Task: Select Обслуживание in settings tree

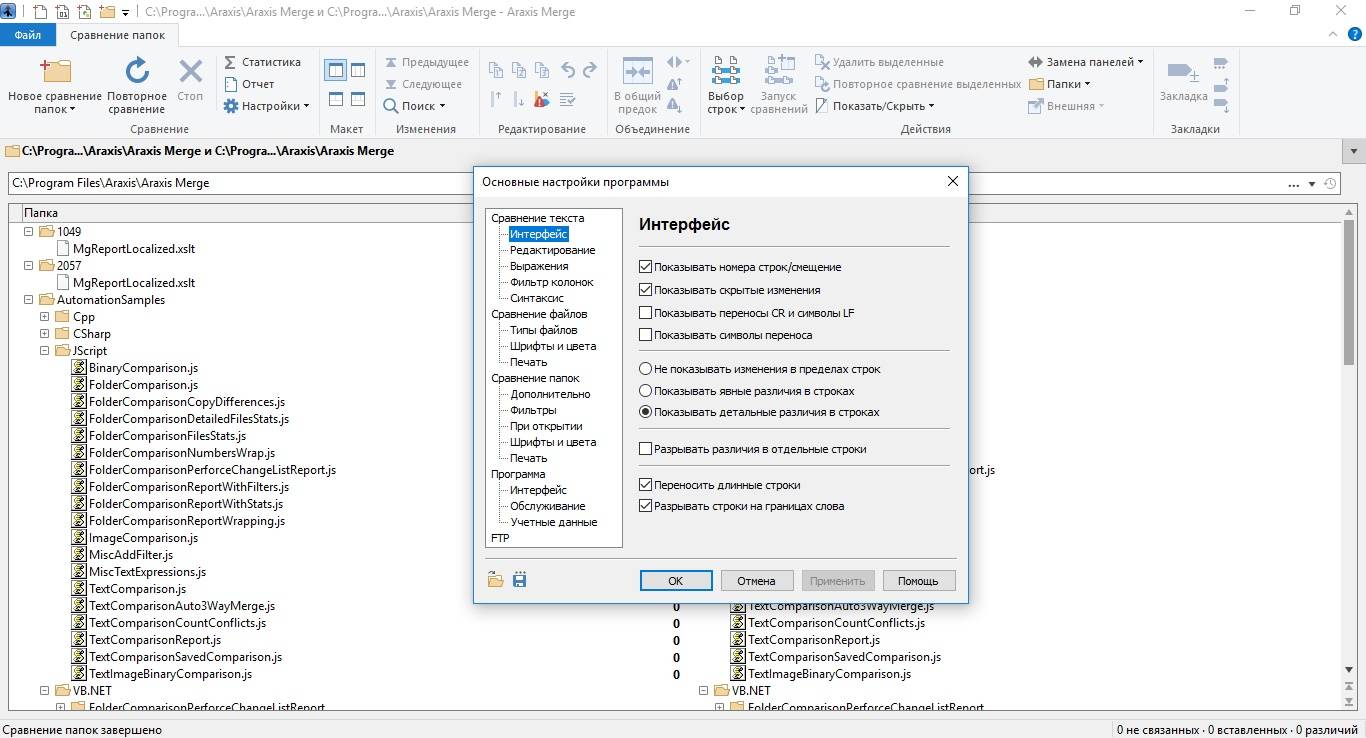Action: coord(548,506)
